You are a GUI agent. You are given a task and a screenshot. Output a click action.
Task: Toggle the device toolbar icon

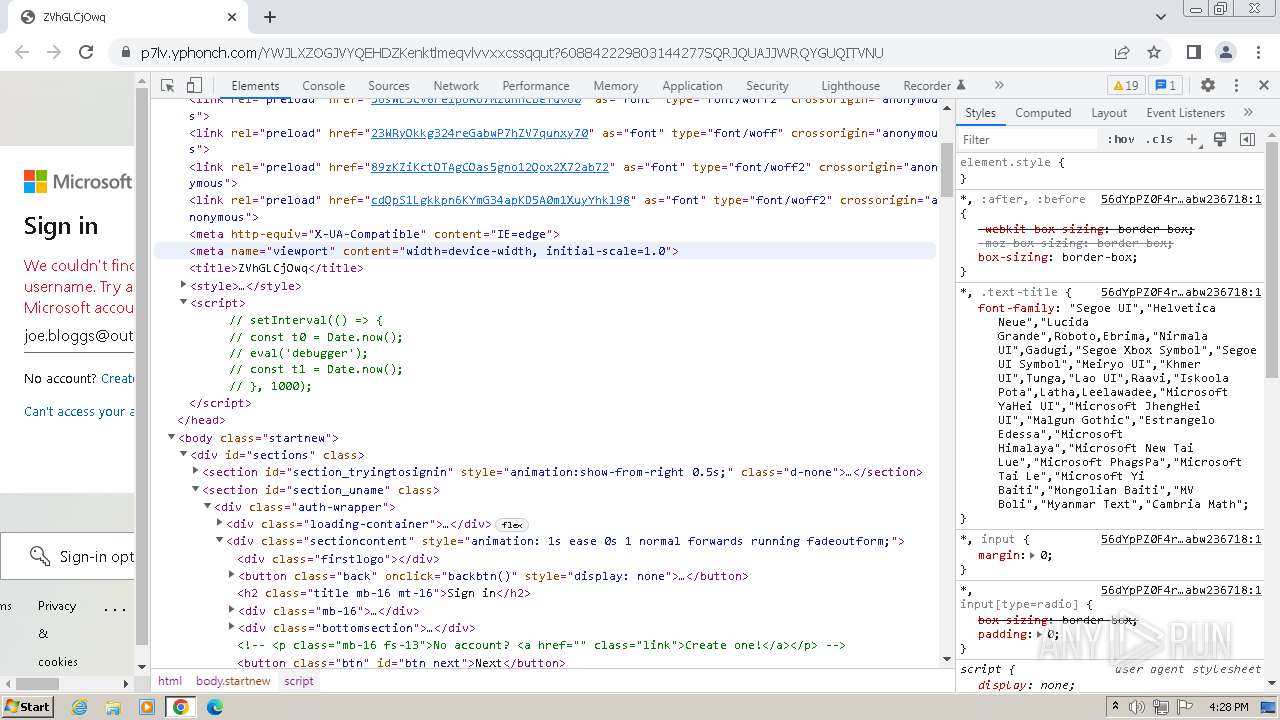point(194,86)
